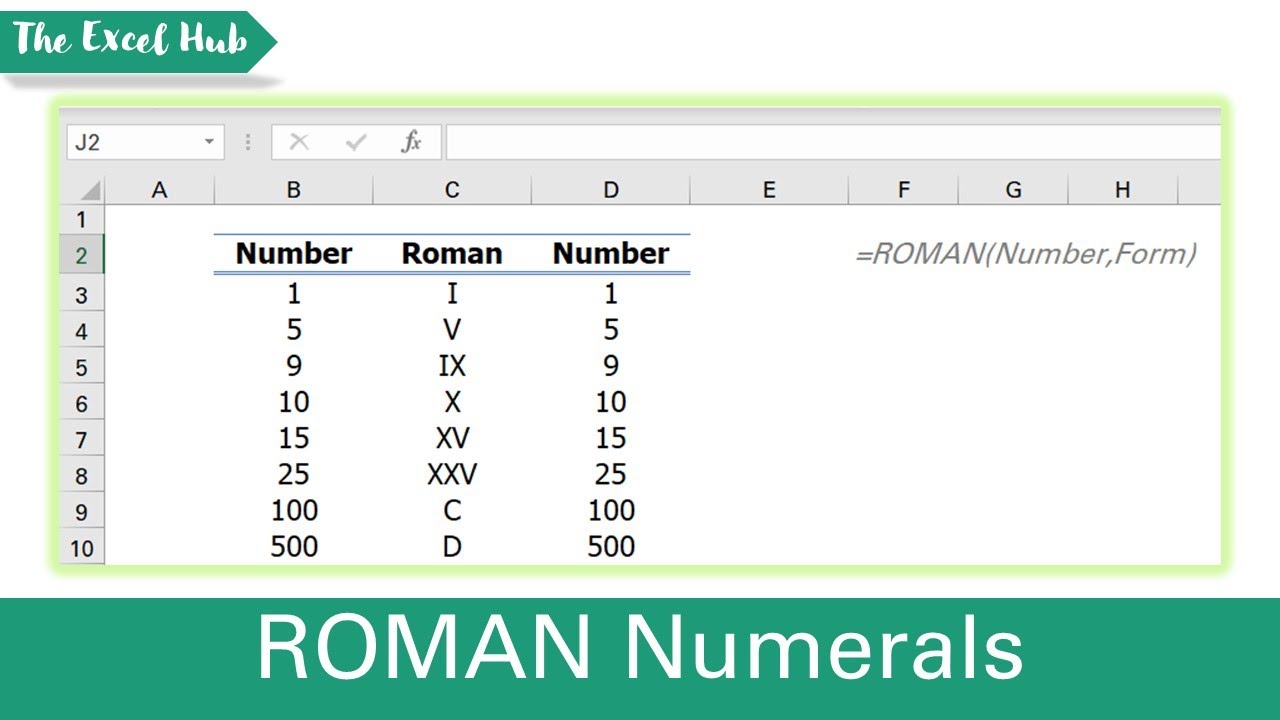Viewport: 1280px width, 720px height.
Task: Click the 'Number' header in column D
Action: click(611, 254)
